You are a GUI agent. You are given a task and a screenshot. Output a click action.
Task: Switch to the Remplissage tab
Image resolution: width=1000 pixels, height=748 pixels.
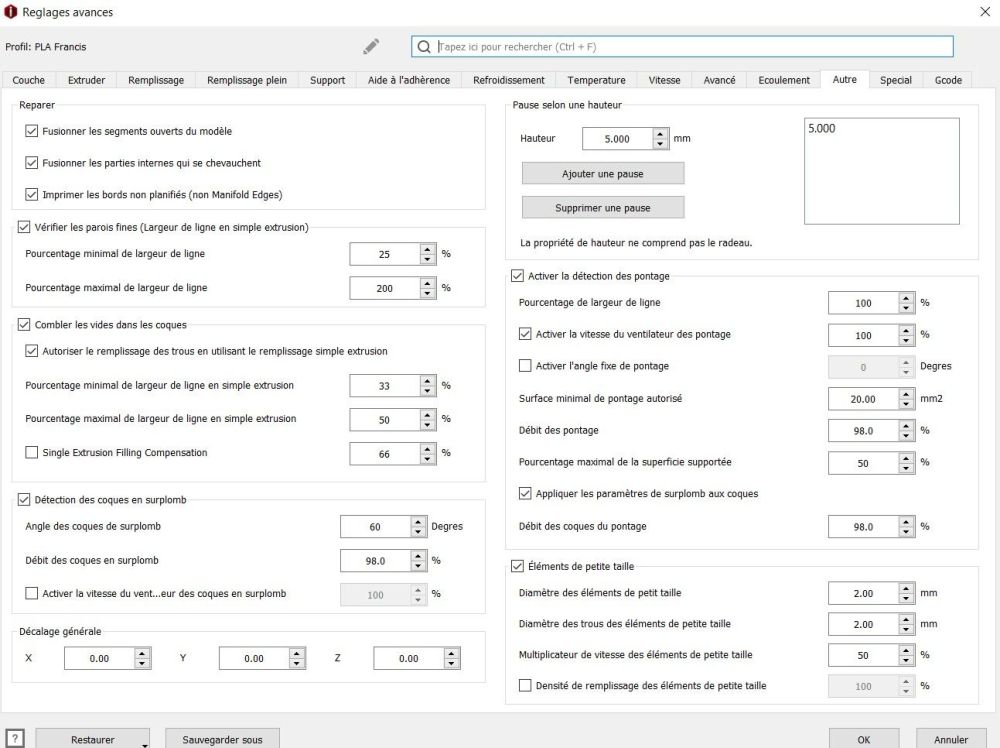[156, 80]
